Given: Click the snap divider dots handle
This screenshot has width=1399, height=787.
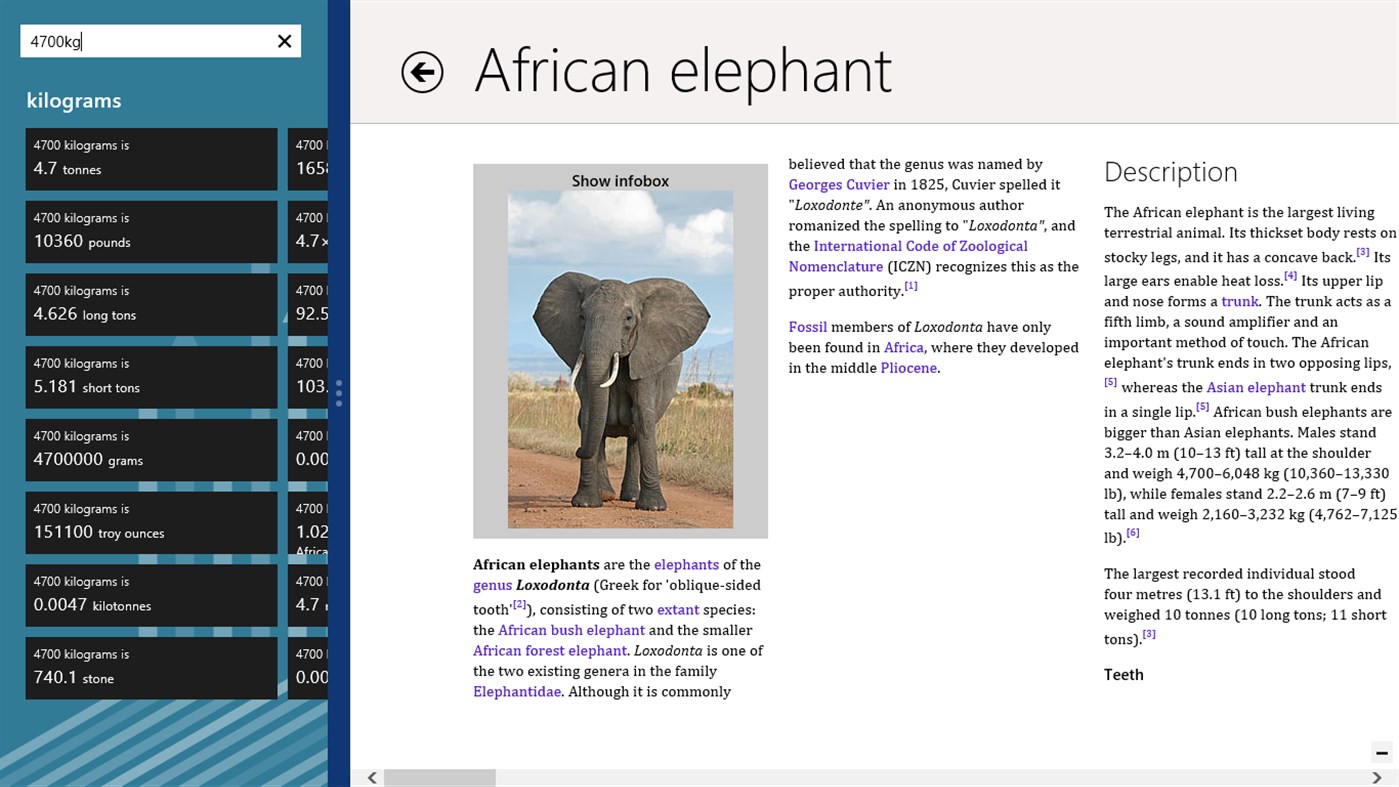Looking at the screenshot, I should click(x=339, y=393).
